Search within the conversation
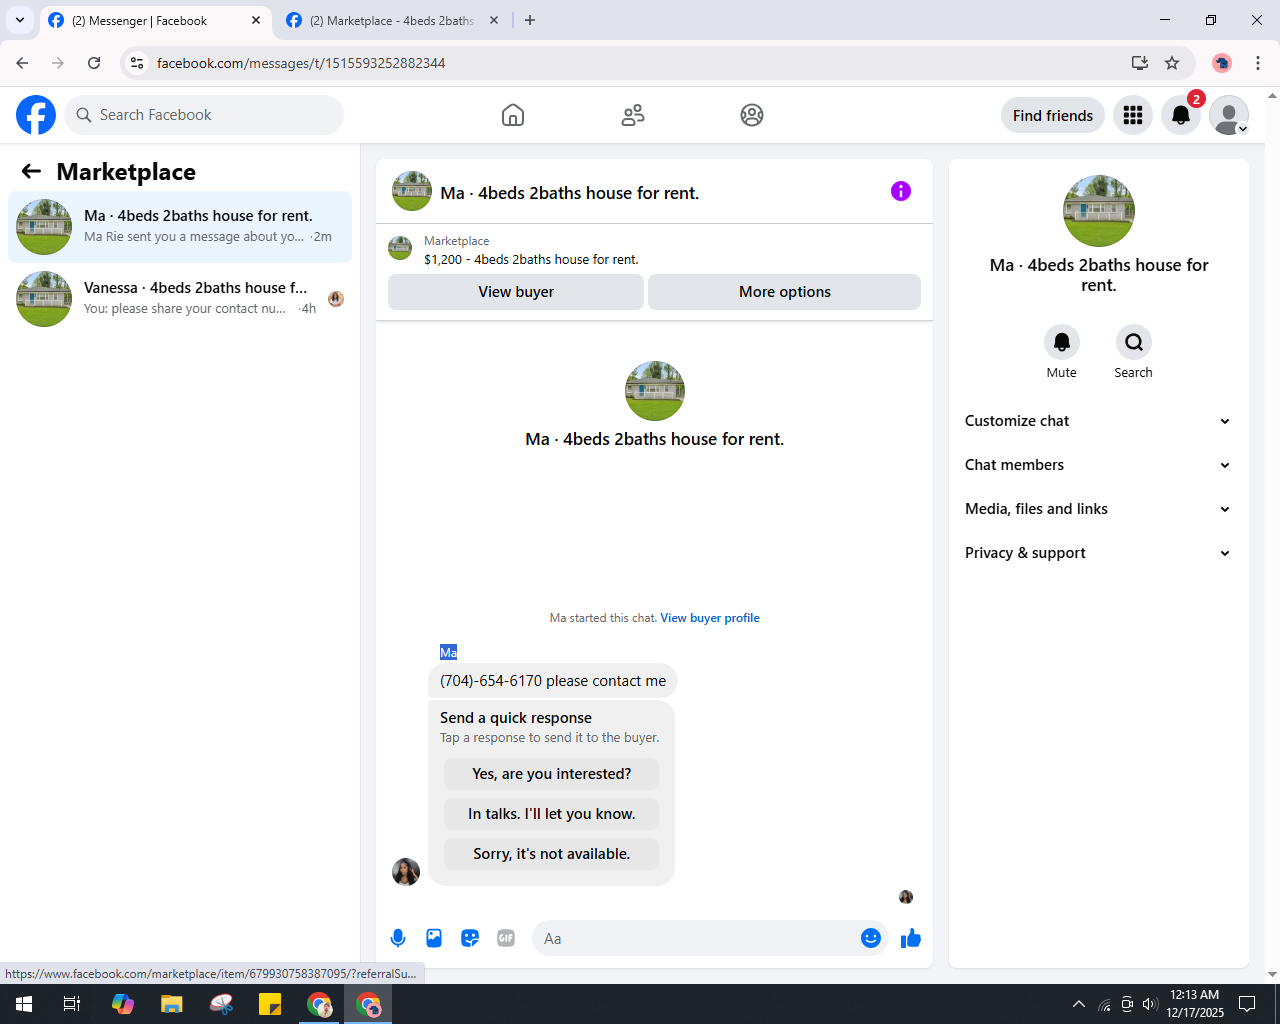1280x1024 pixels. pos(1134,342)
